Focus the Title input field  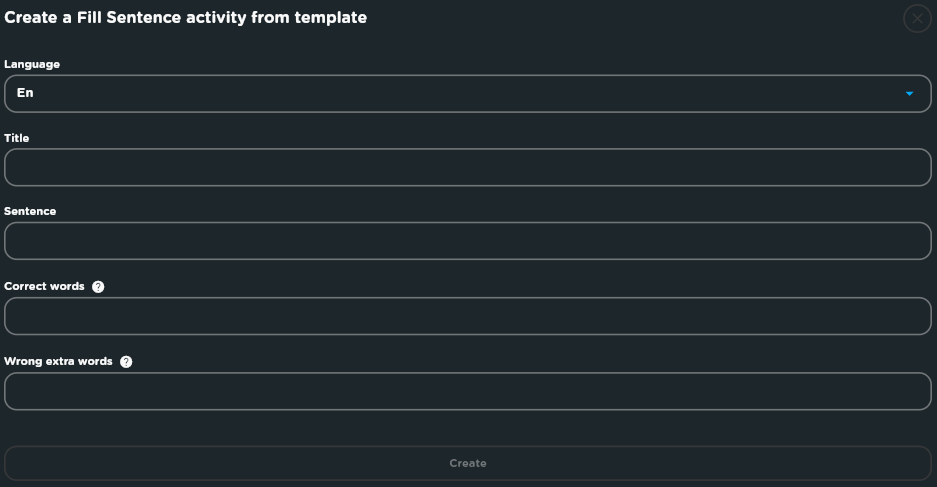coord(468,167)
